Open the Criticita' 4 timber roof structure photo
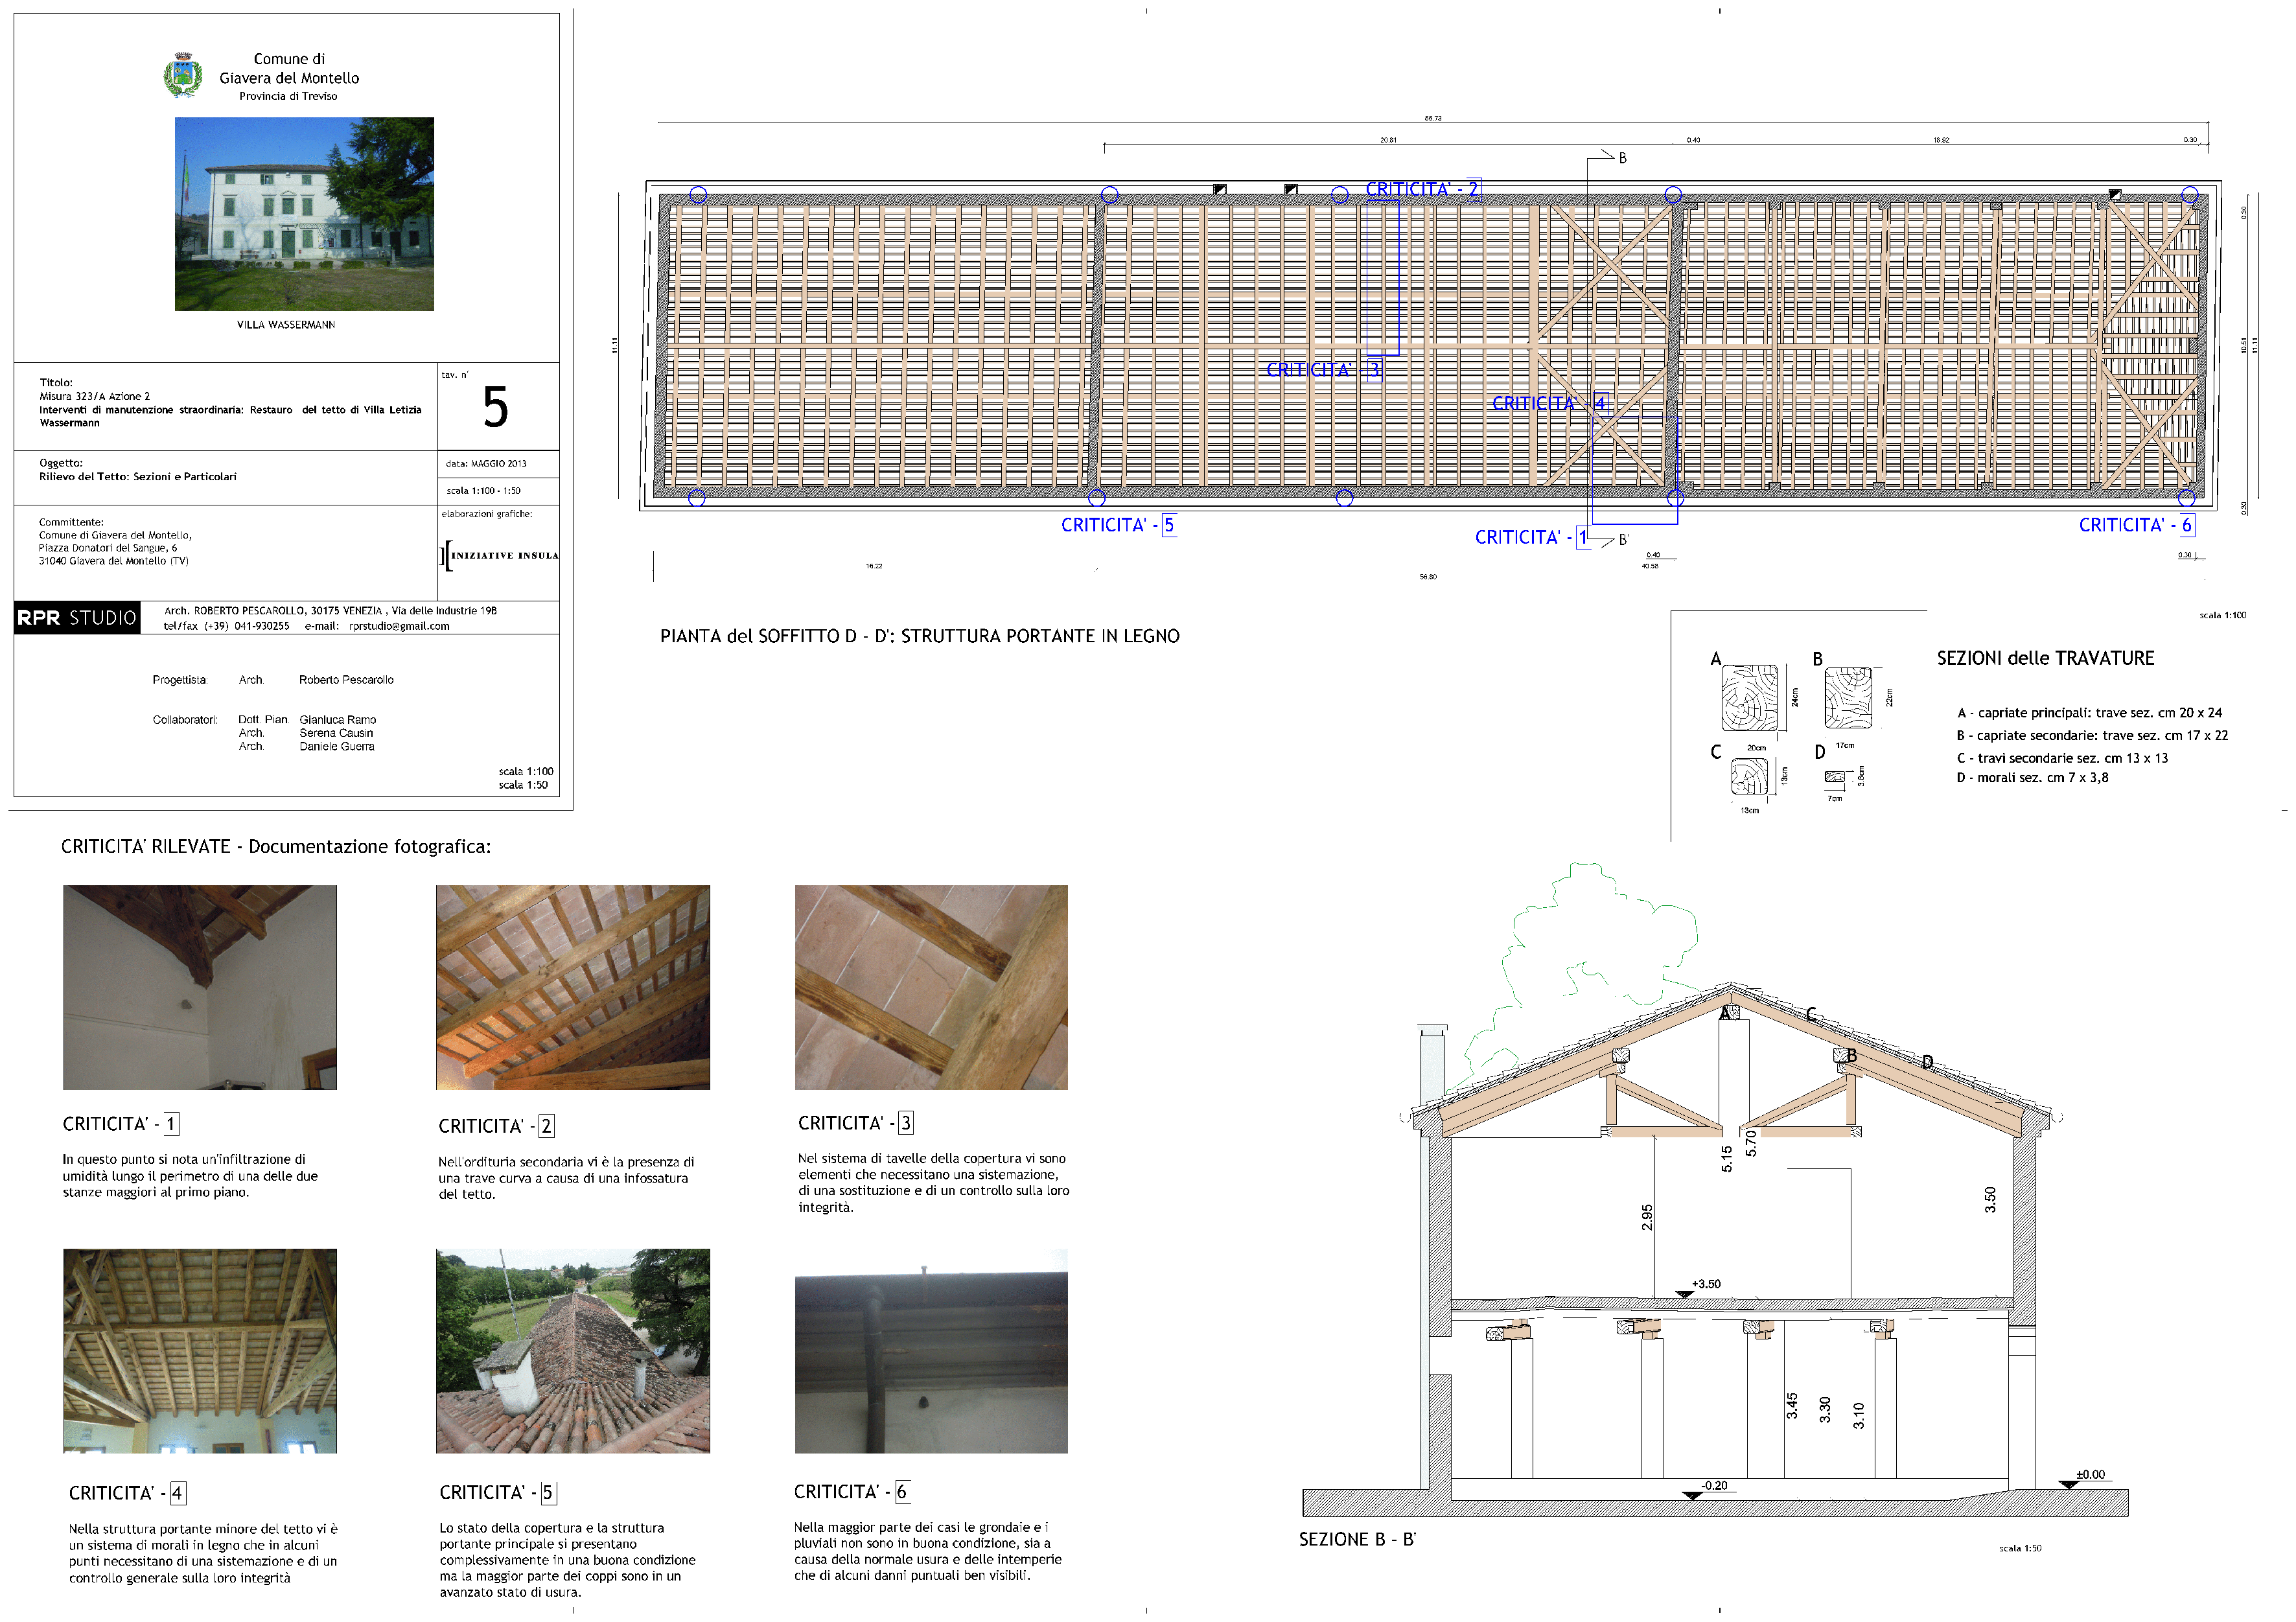The image size is (2296, 1622). pyautogui.click(x=200, y=1351)
